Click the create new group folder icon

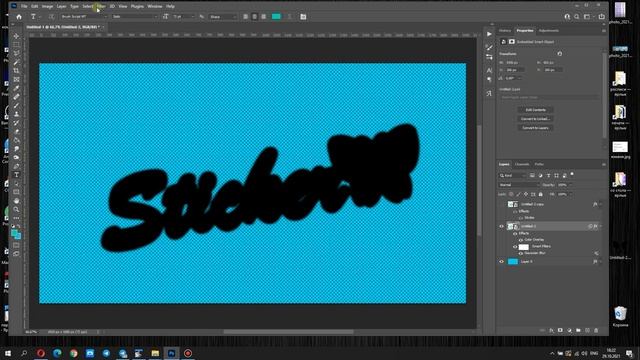[x=578, y=330]
